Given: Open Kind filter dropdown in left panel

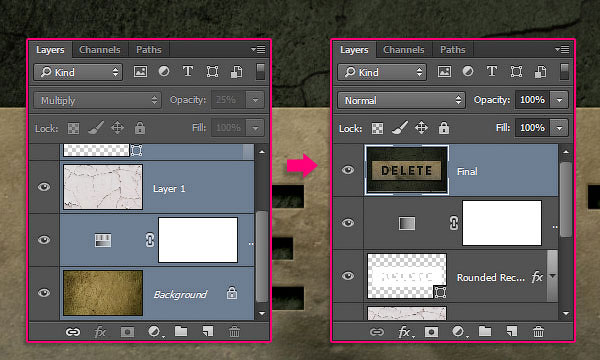Looking at the screenshot, I should click(78, 72).
